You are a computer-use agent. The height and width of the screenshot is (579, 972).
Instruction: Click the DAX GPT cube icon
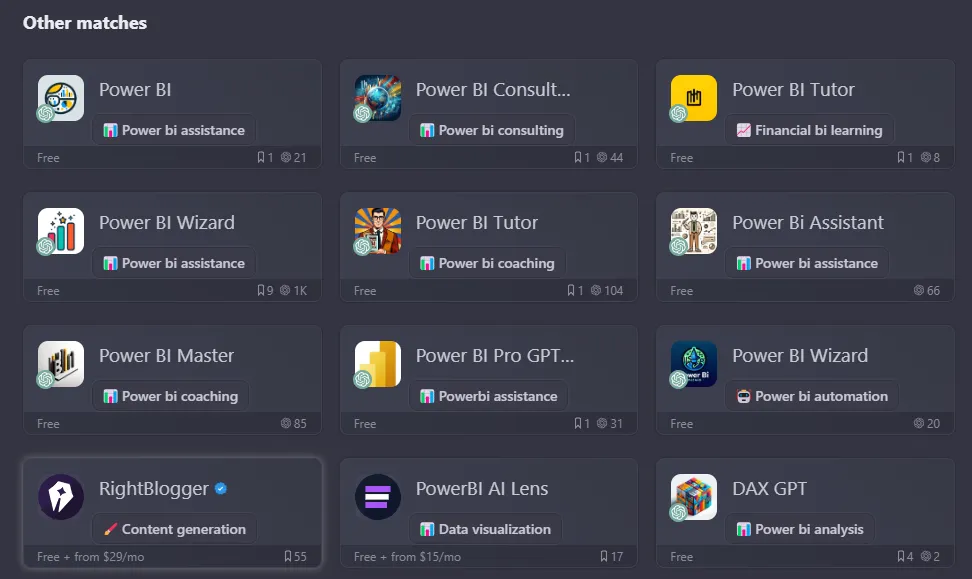694,497
